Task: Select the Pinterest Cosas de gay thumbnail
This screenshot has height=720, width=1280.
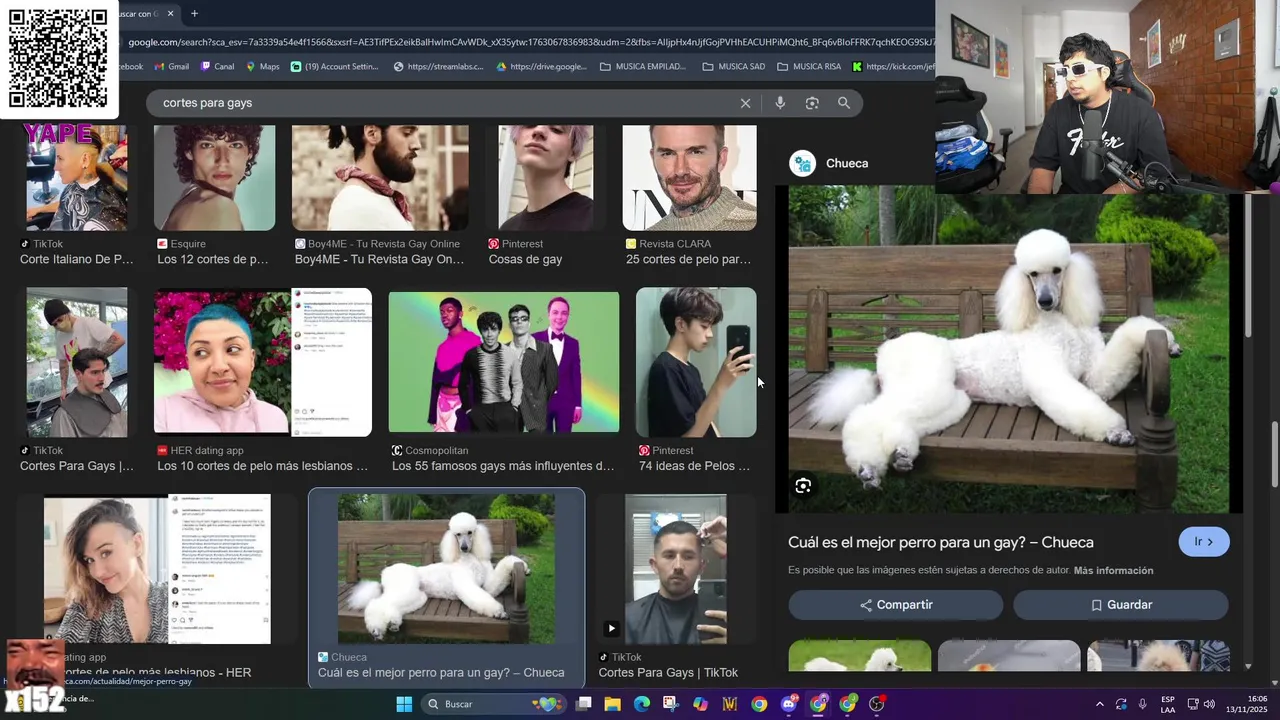Action: point(545,178)
